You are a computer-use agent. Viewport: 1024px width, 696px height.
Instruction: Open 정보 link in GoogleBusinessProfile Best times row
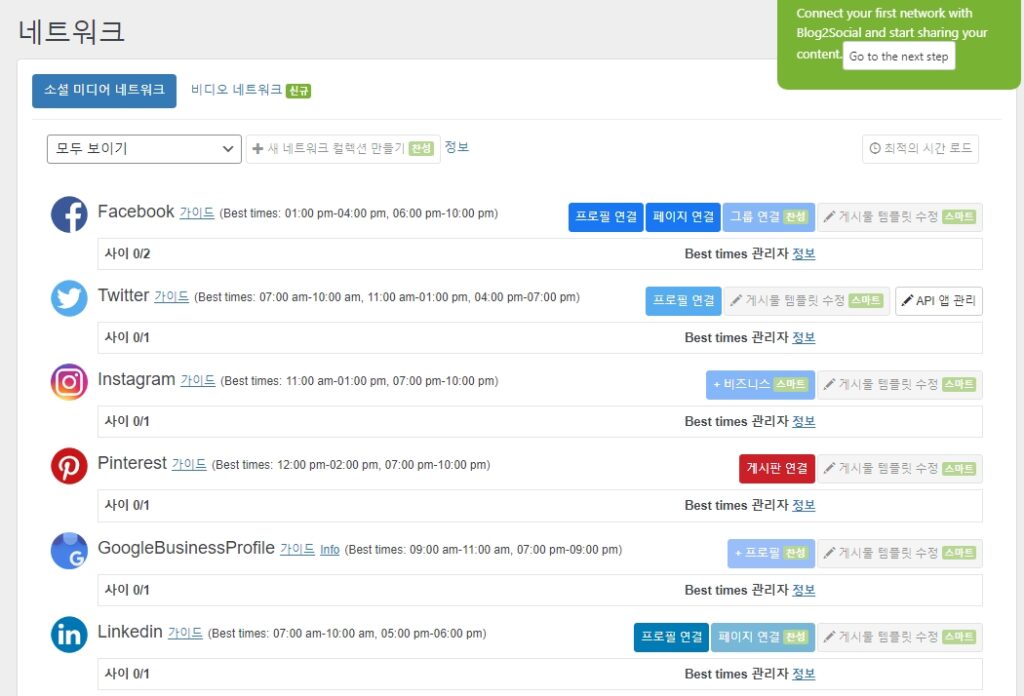click(x=804, y=590)
